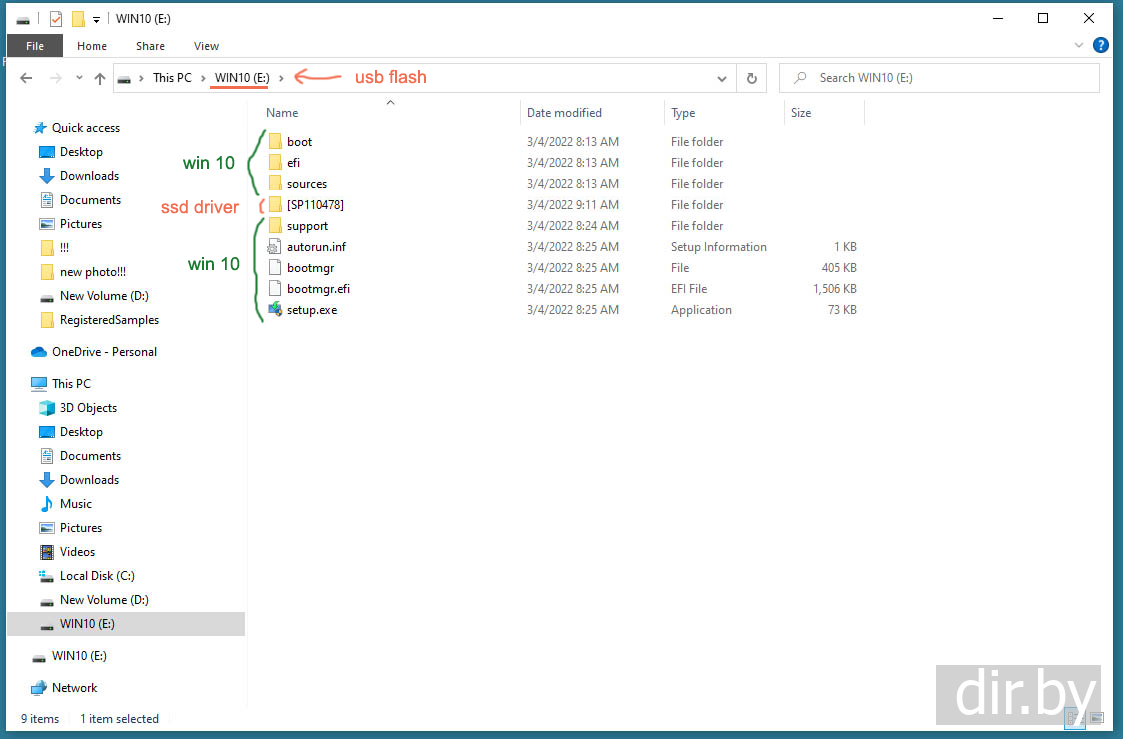Viewport: 1123px width, 739px height.
Task: Open the [SP110478] driver folder
Action: 315,205
